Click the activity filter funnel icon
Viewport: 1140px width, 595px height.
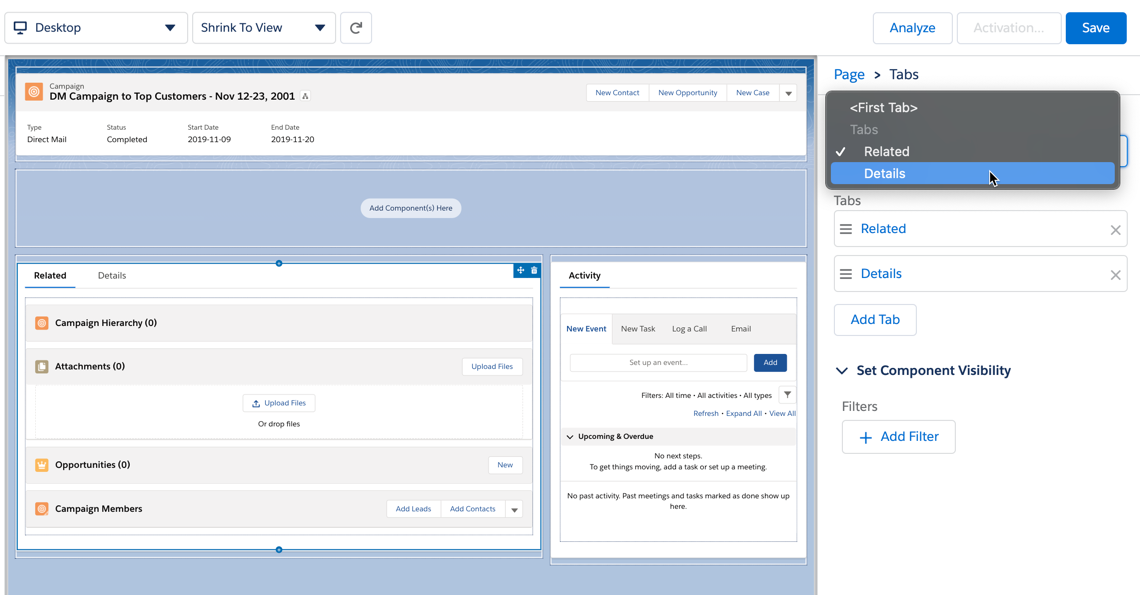(787, 395)
